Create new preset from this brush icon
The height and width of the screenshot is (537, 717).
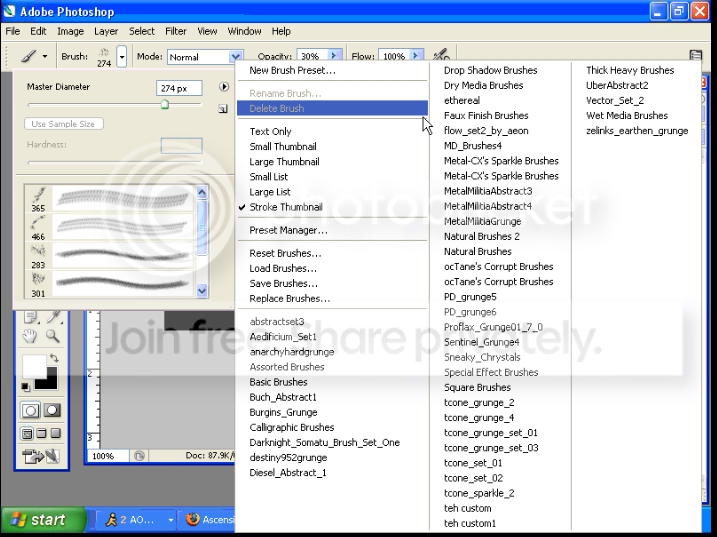(x=223, y=109)
